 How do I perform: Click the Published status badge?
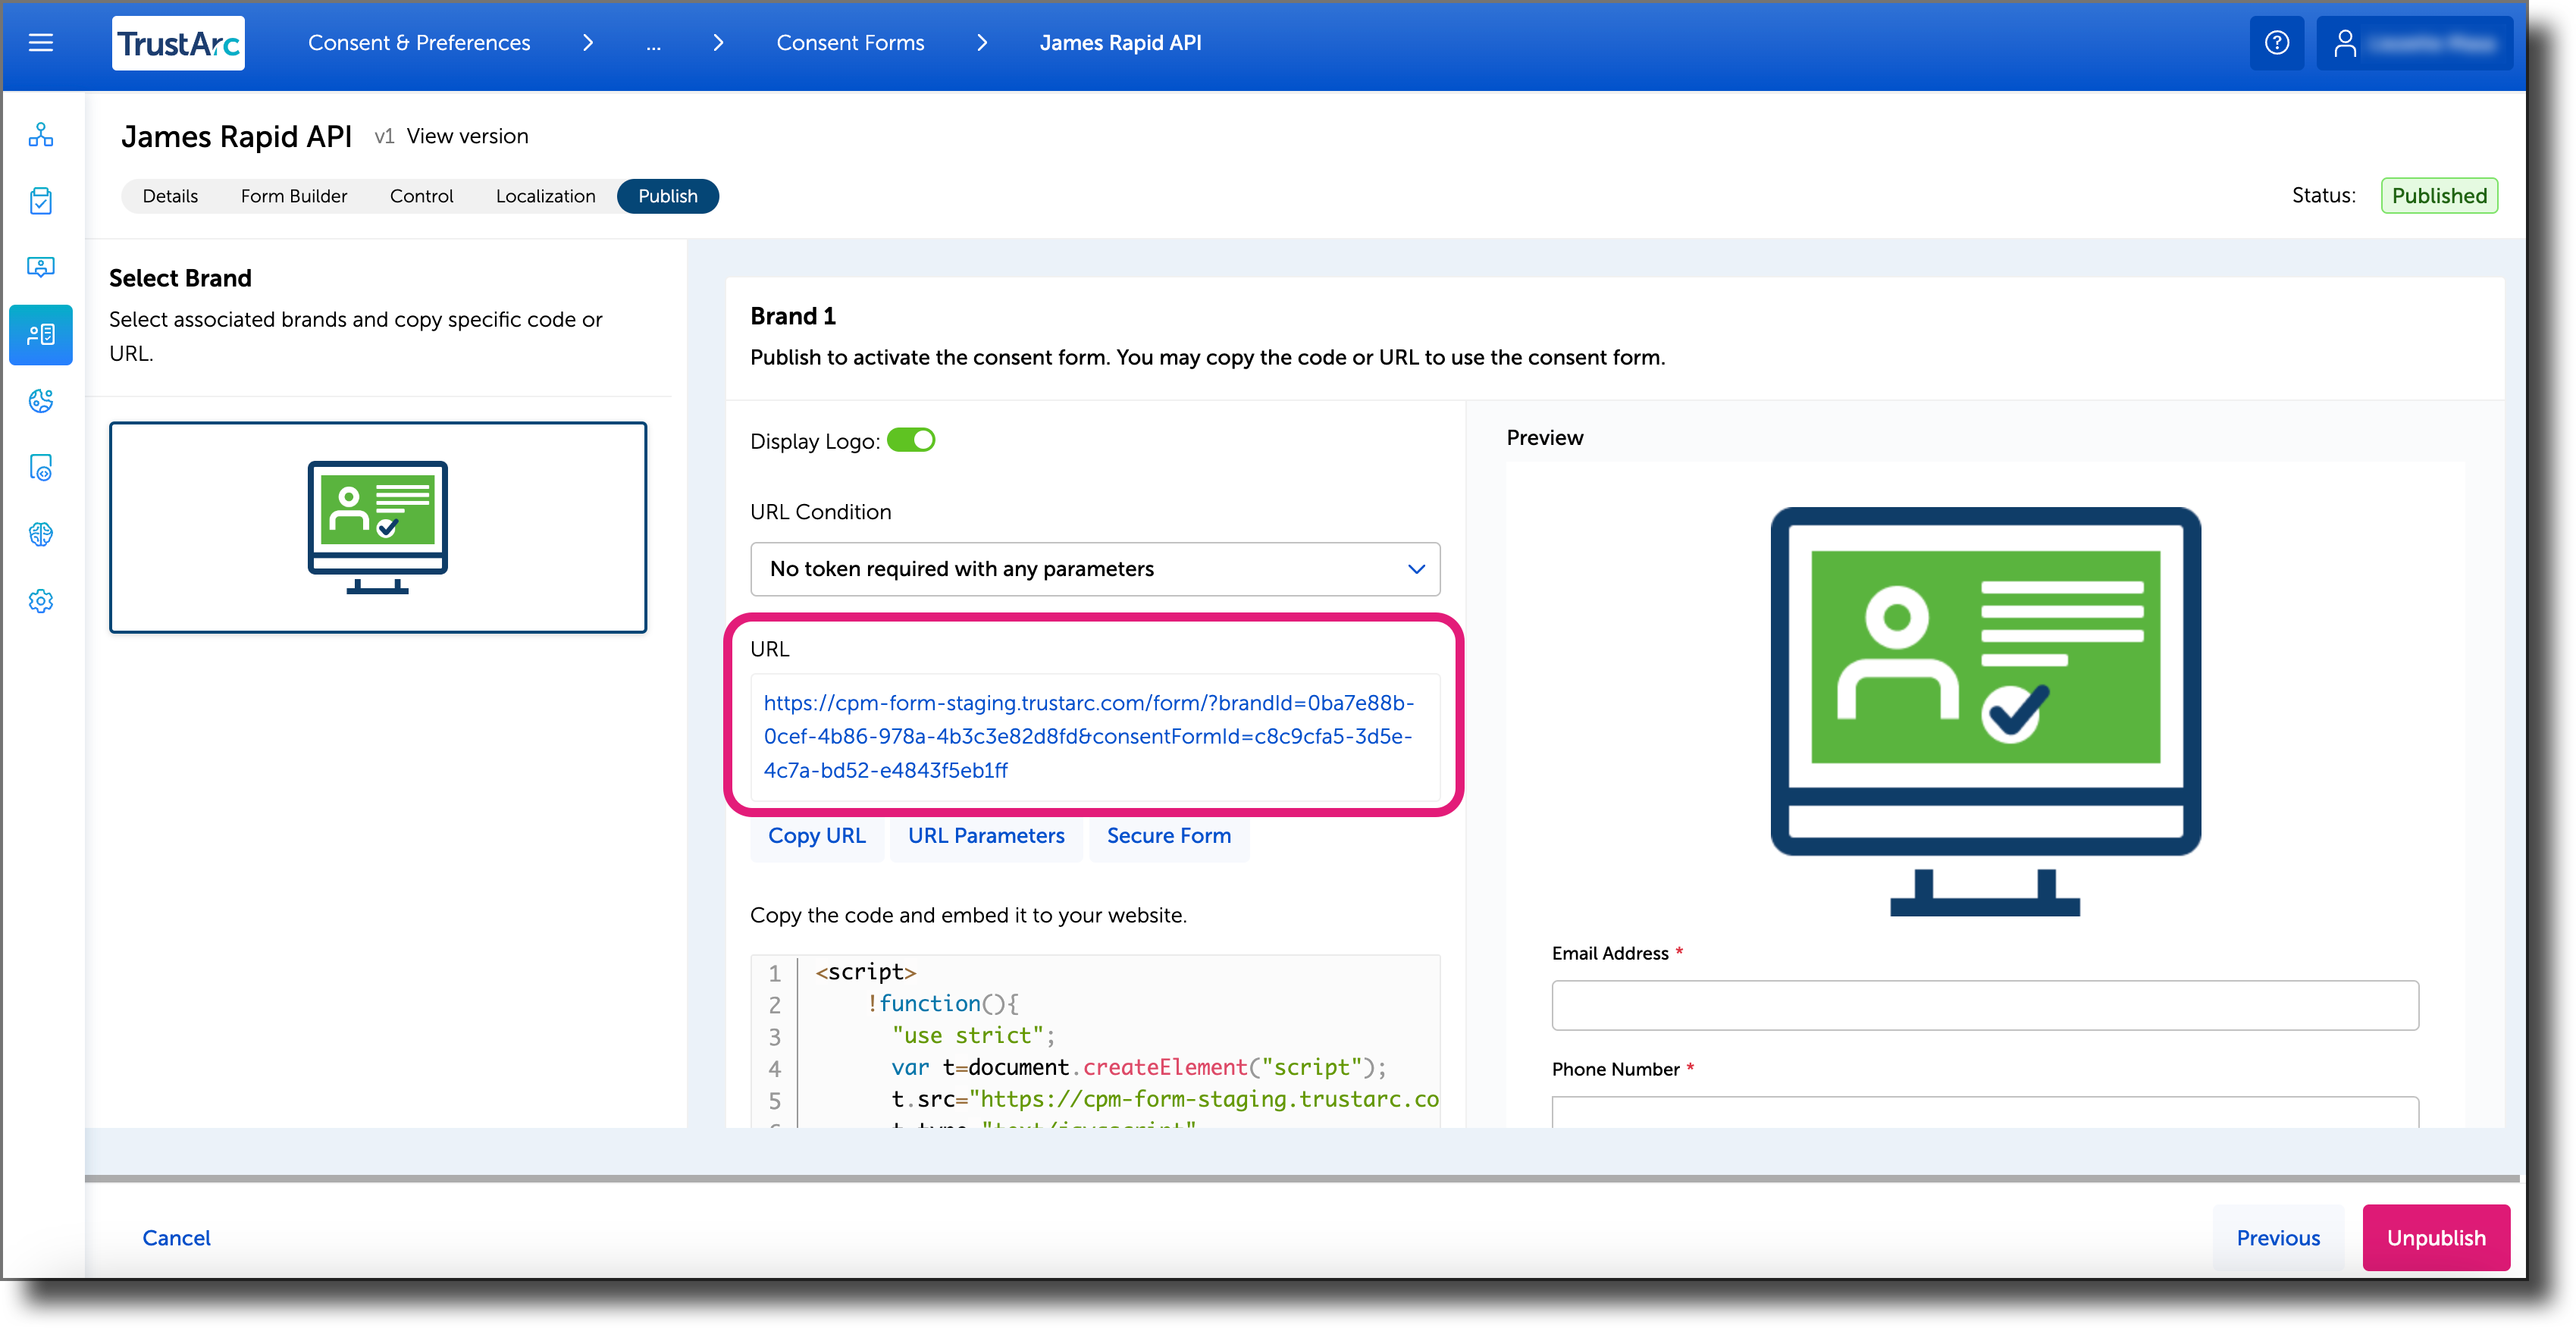coord(2439,196)
